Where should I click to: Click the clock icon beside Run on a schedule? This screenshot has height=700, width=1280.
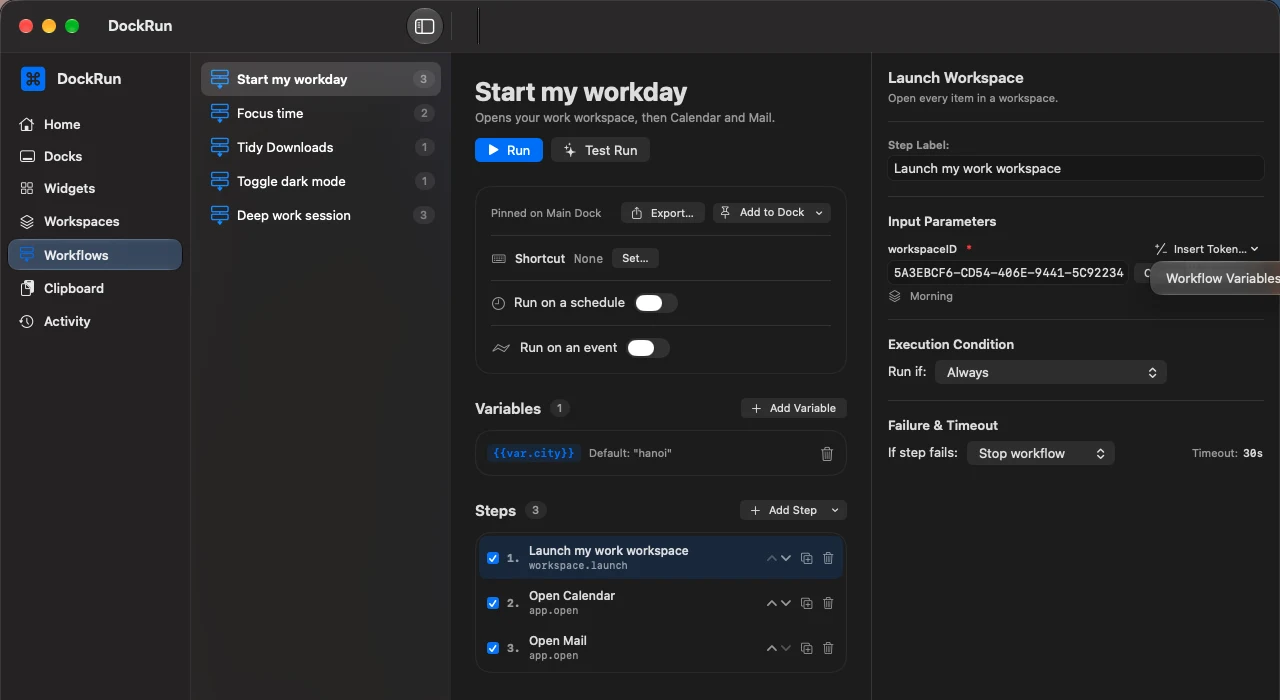498,303
